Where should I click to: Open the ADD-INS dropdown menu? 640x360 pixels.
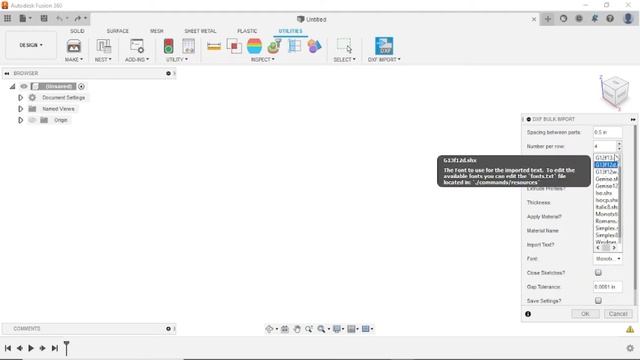pyautogui.click(x=137, y=60)
